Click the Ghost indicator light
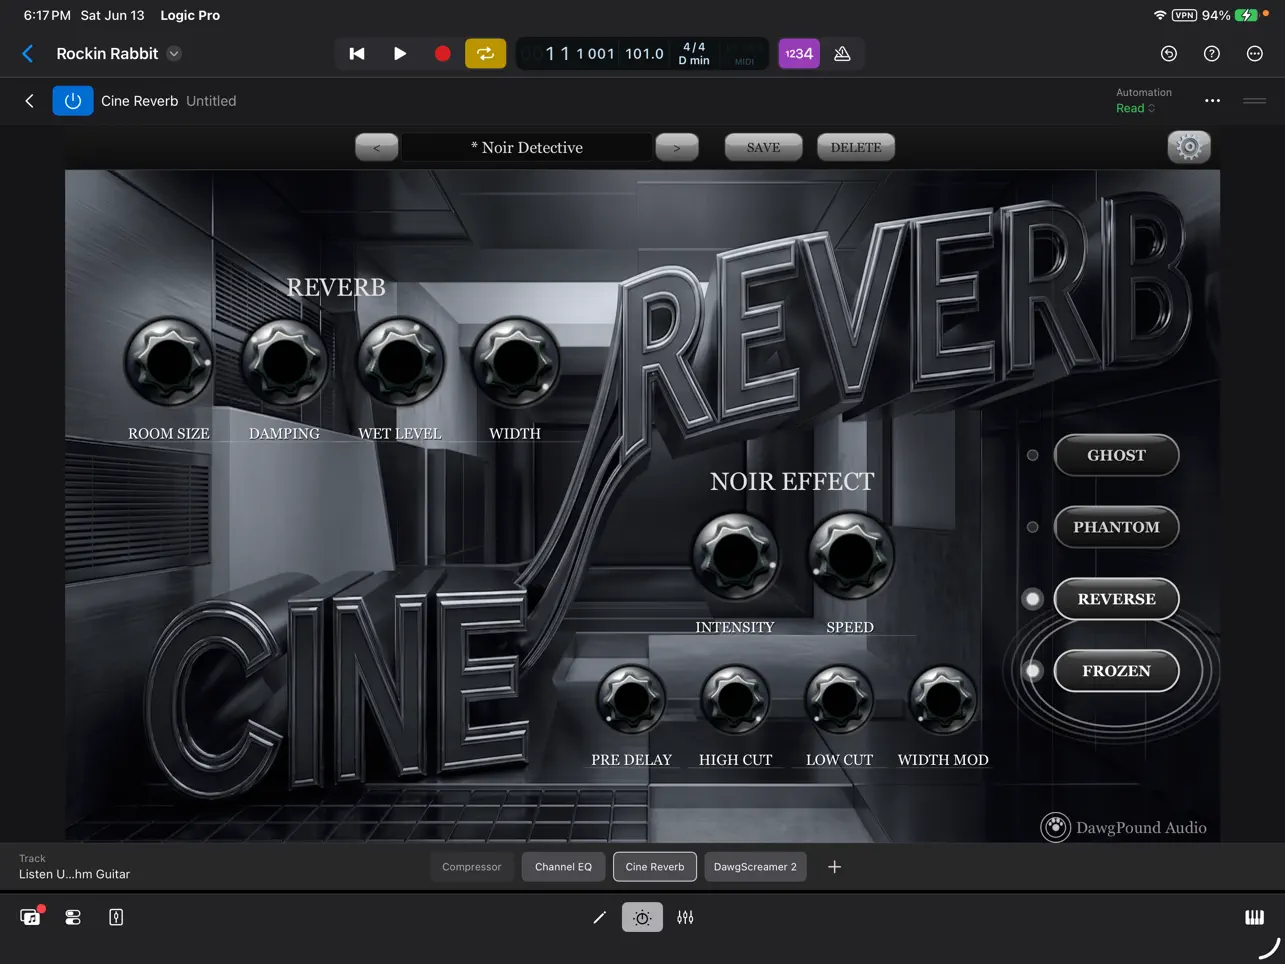 1033,455
